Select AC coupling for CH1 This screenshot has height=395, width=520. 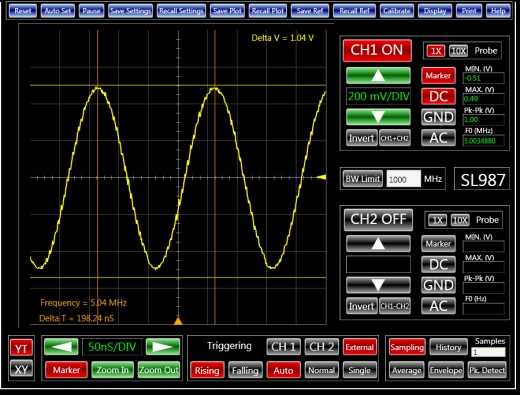pyautogui.click(x=438, y=138)
